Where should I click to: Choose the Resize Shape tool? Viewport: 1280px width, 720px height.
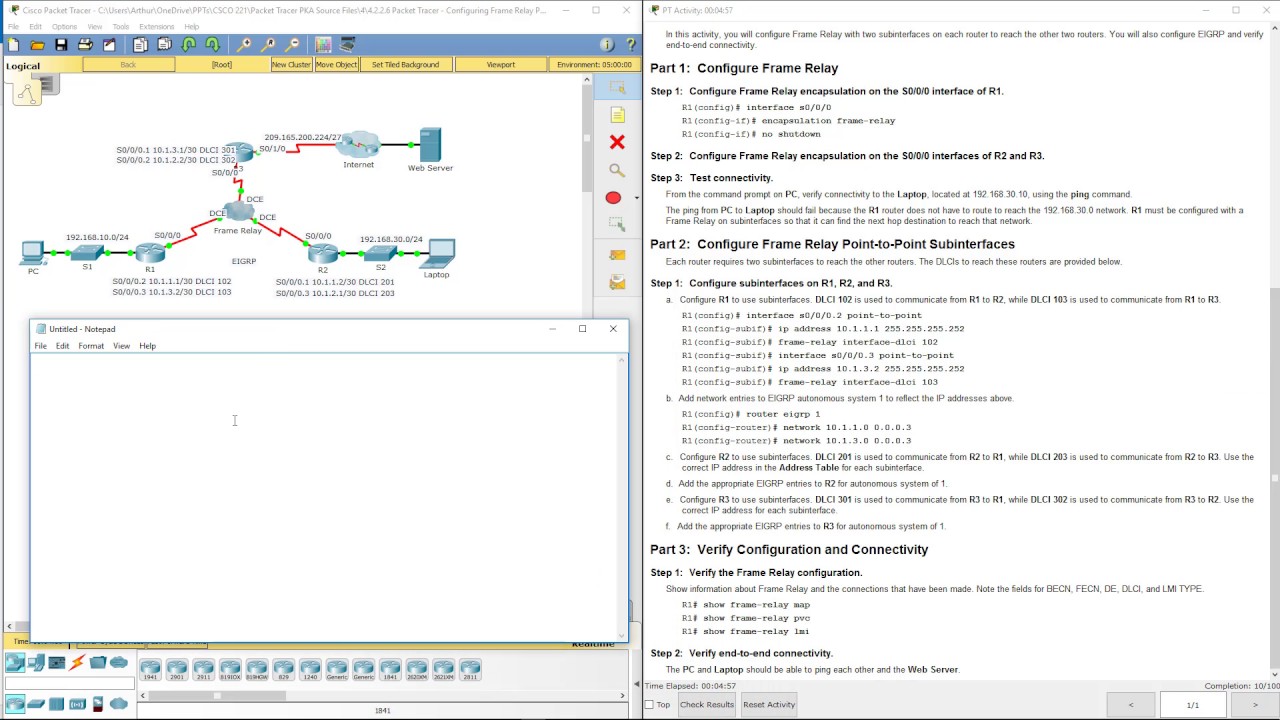[x=617, y=225]
